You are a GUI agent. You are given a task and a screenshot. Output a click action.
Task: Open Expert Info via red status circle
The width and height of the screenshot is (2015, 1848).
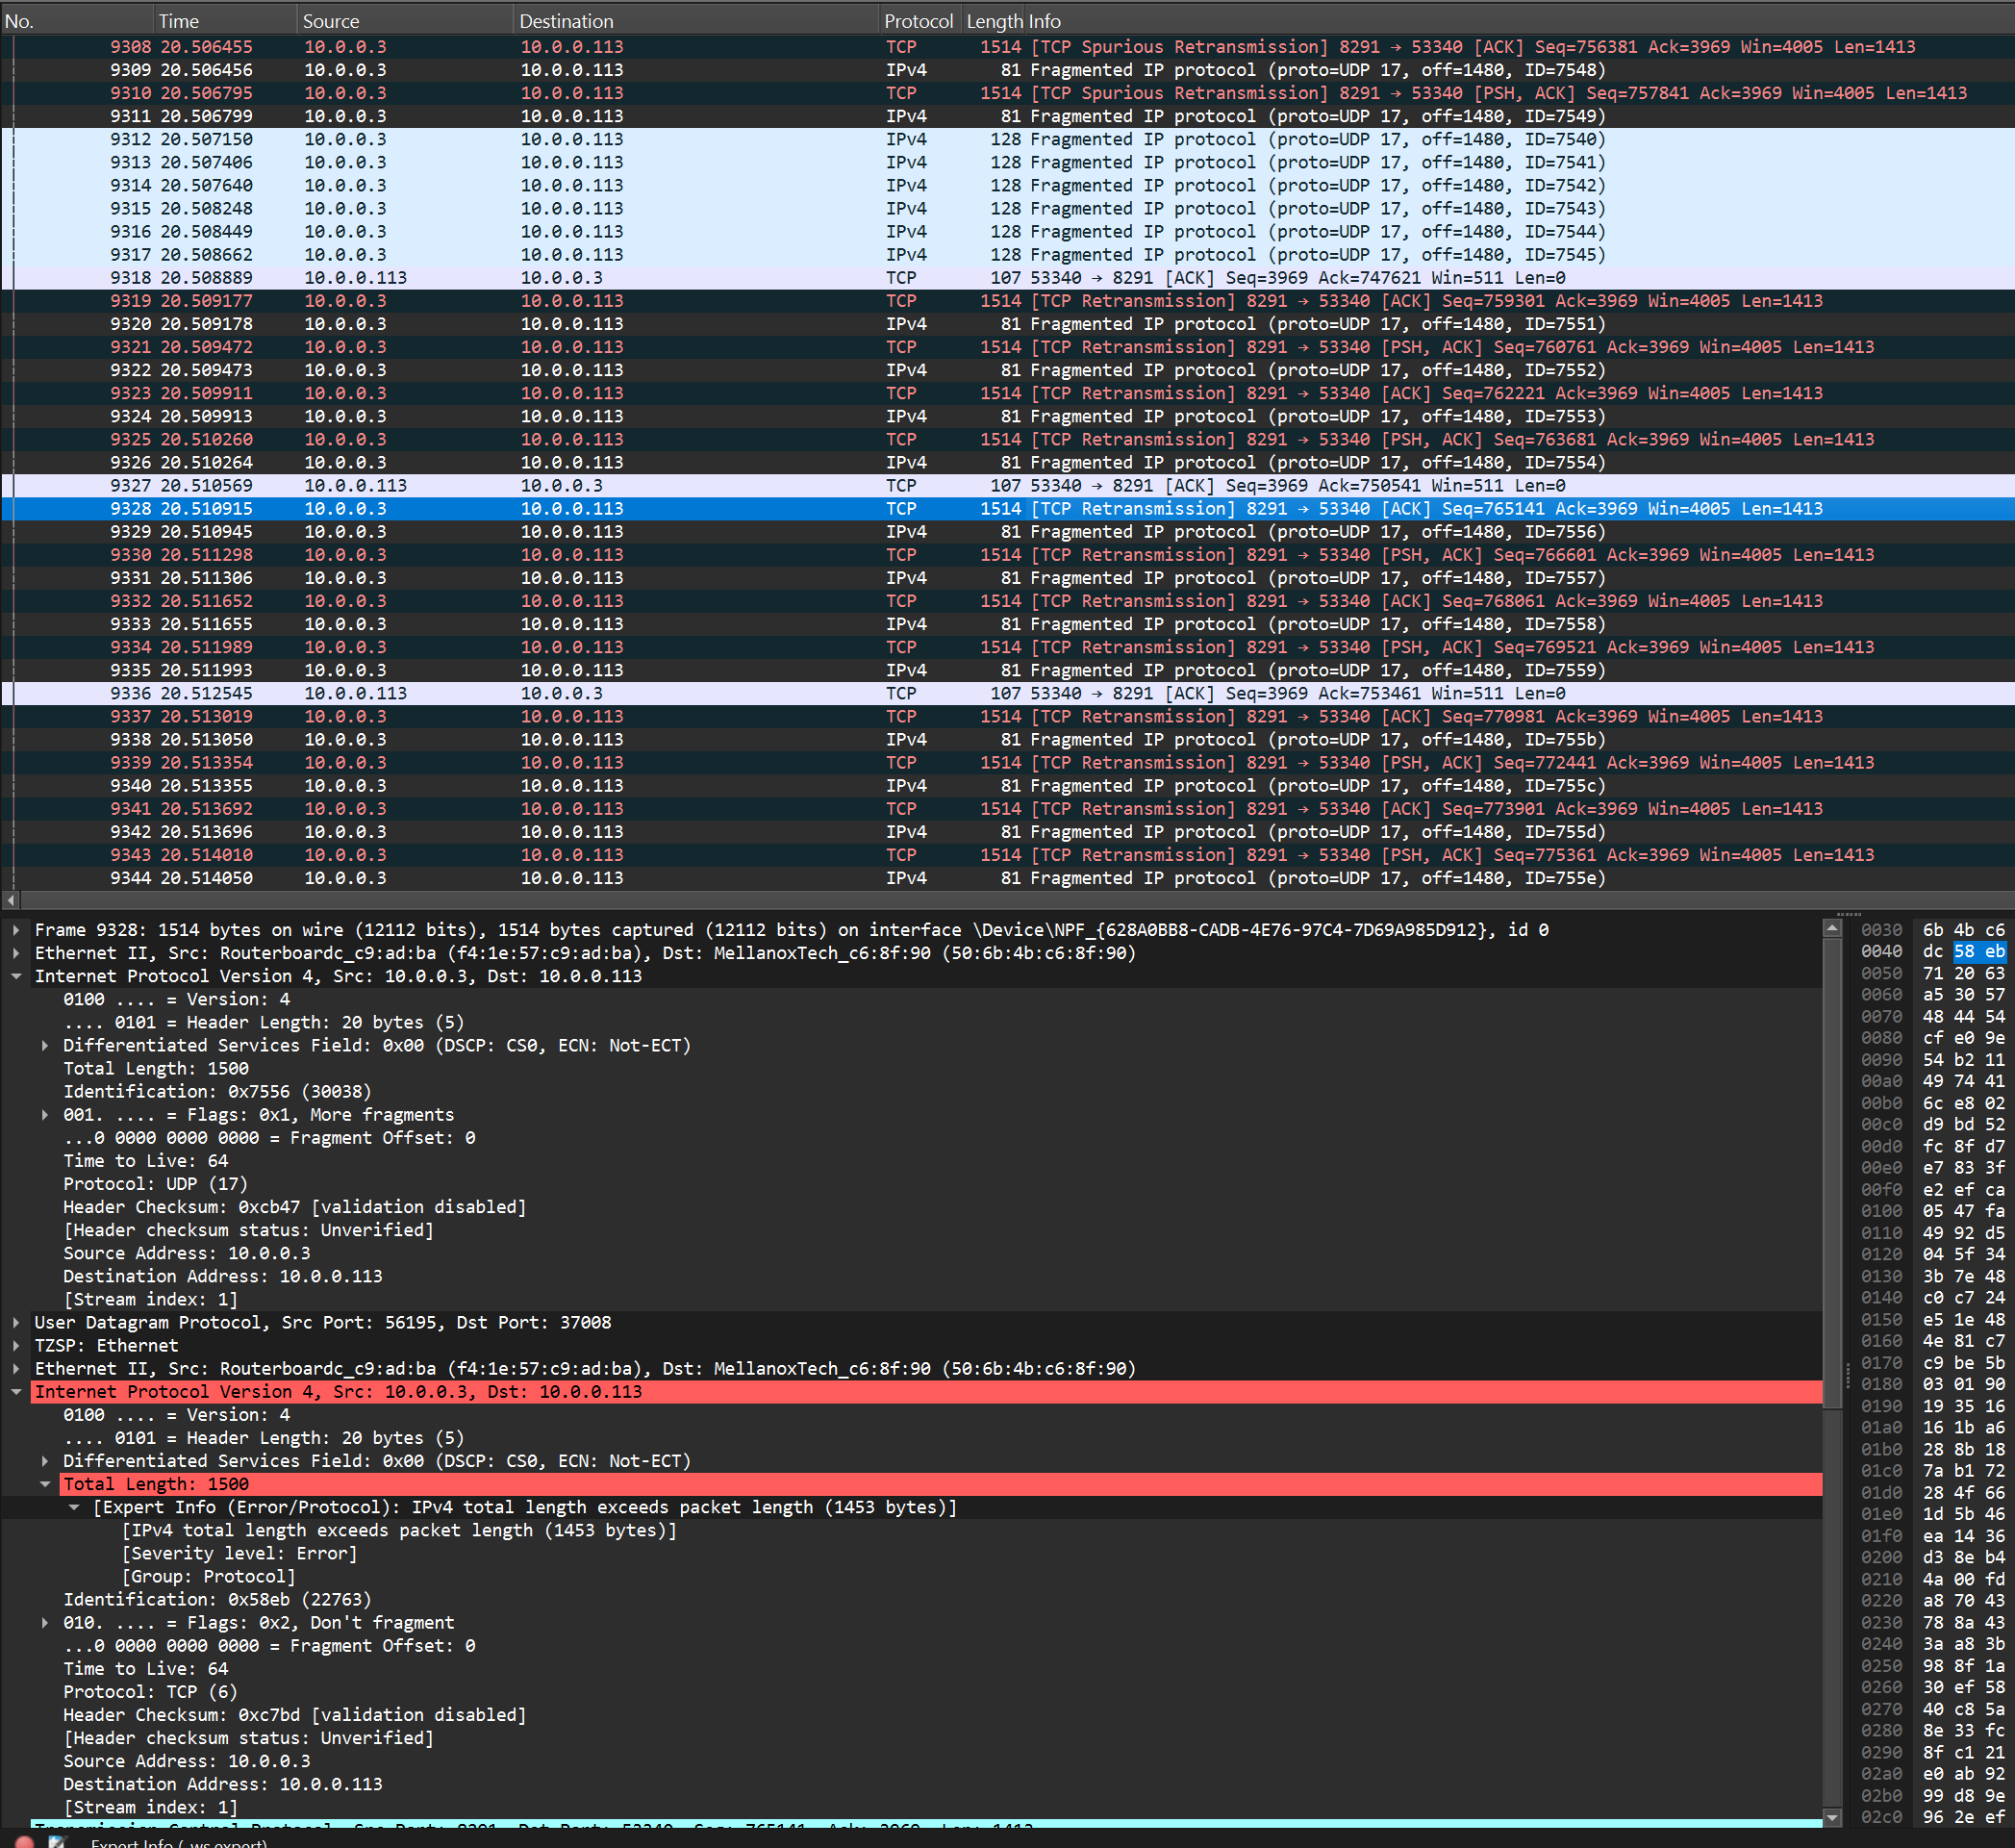pos(24,1841)
